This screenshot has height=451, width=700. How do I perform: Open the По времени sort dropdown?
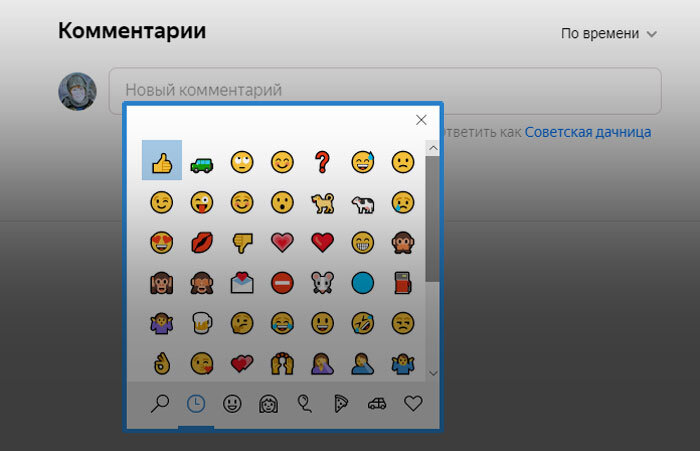coord(608,33)
